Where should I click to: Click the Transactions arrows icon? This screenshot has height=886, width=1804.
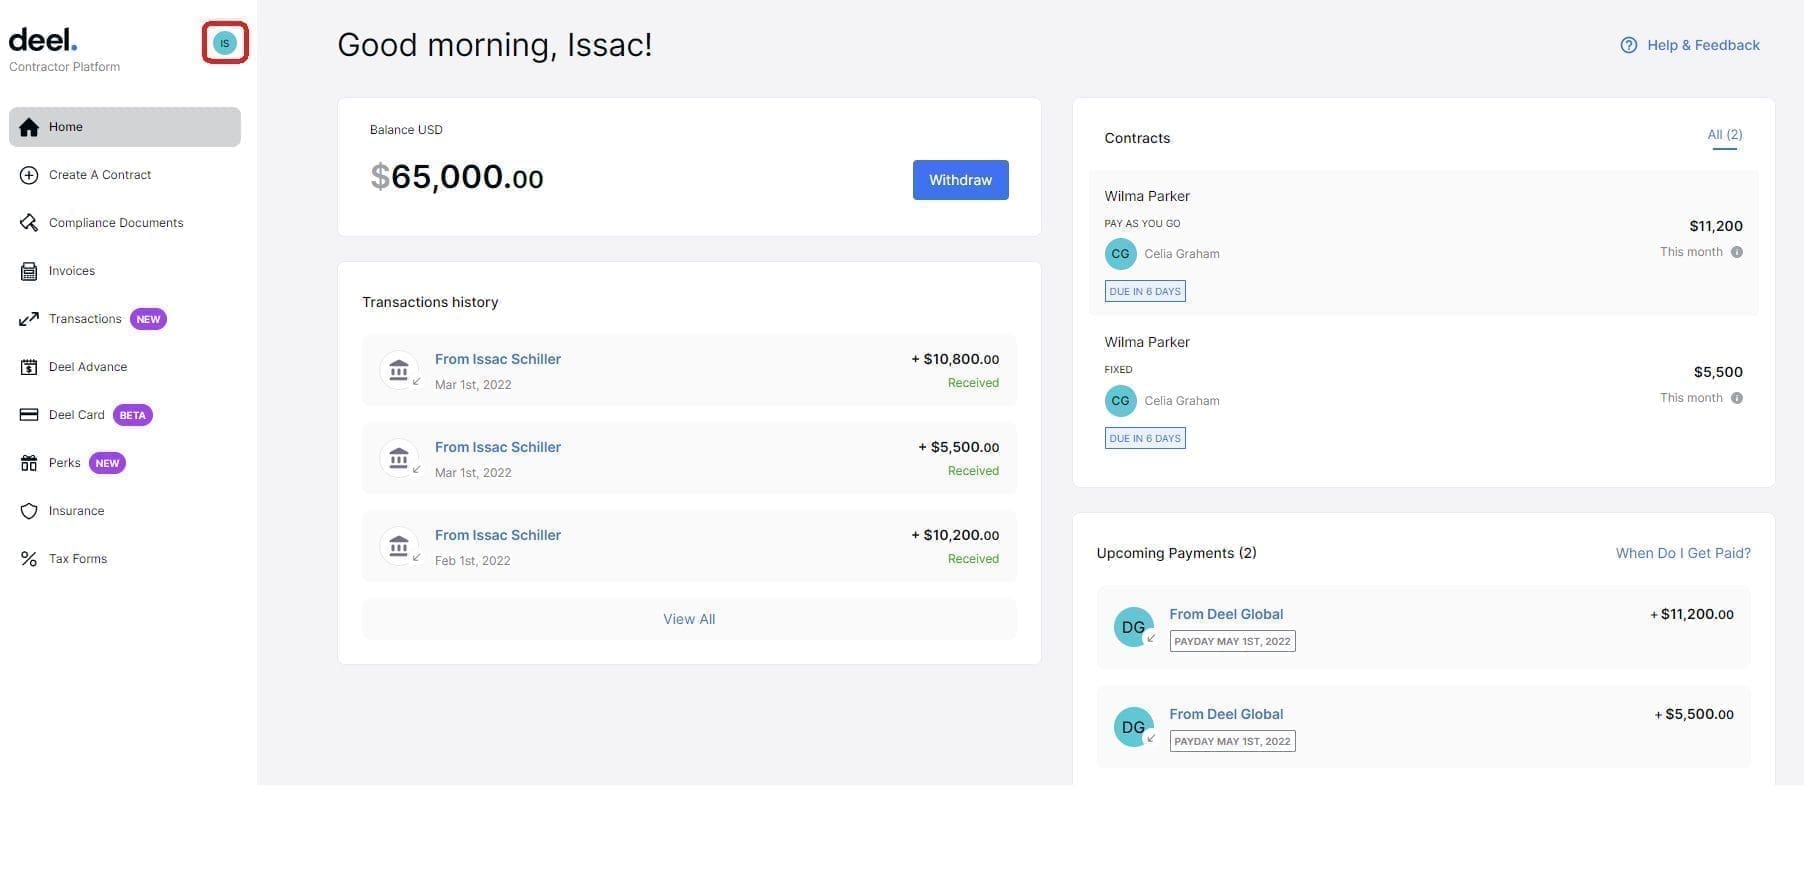[x=29, y=319]
